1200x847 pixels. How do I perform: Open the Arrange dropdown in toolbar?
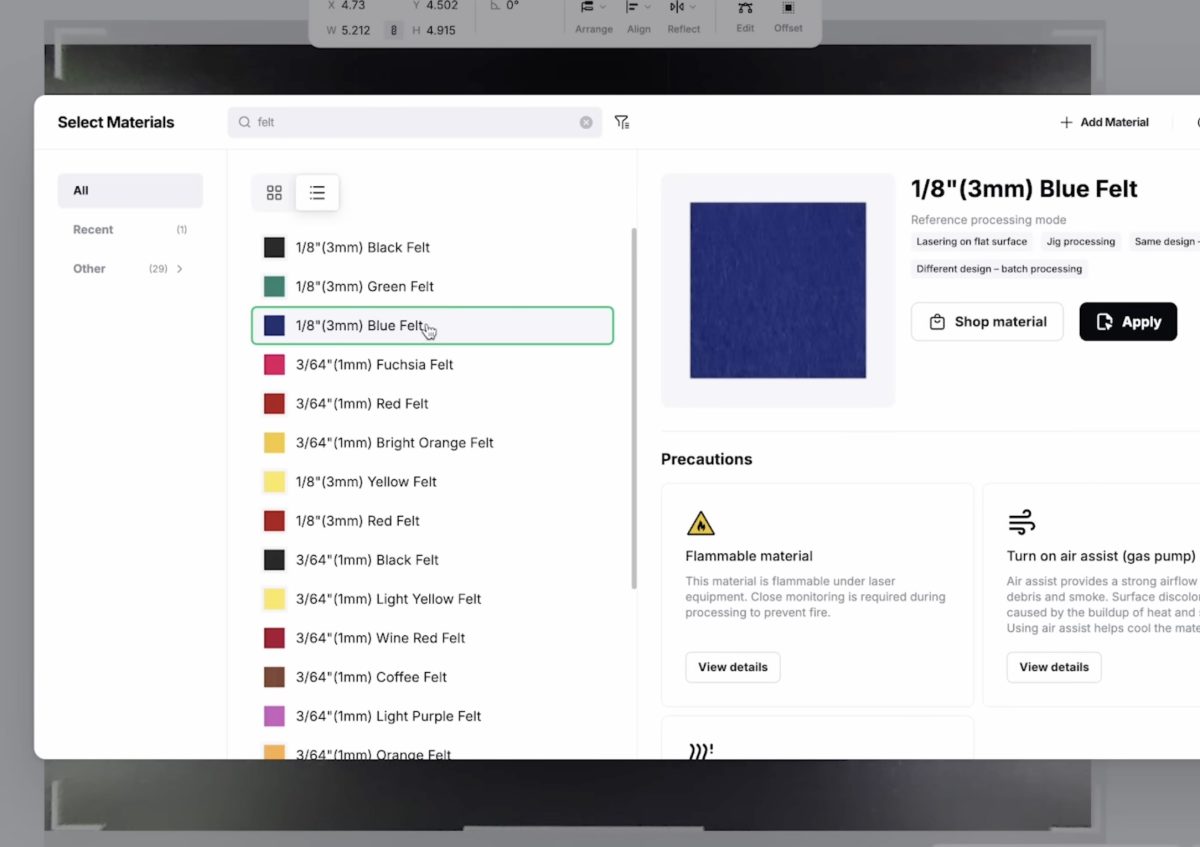(593, 18)
